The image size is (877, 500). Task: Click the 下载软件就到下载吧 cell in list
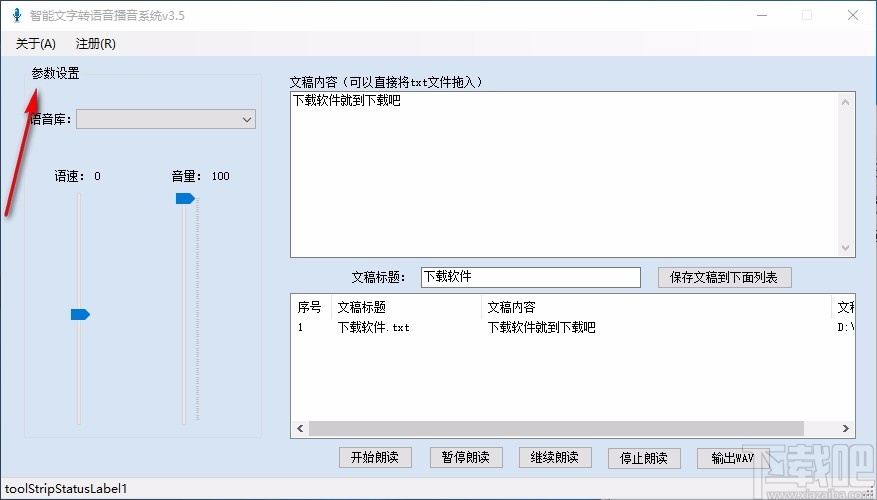tap(541, 327)
